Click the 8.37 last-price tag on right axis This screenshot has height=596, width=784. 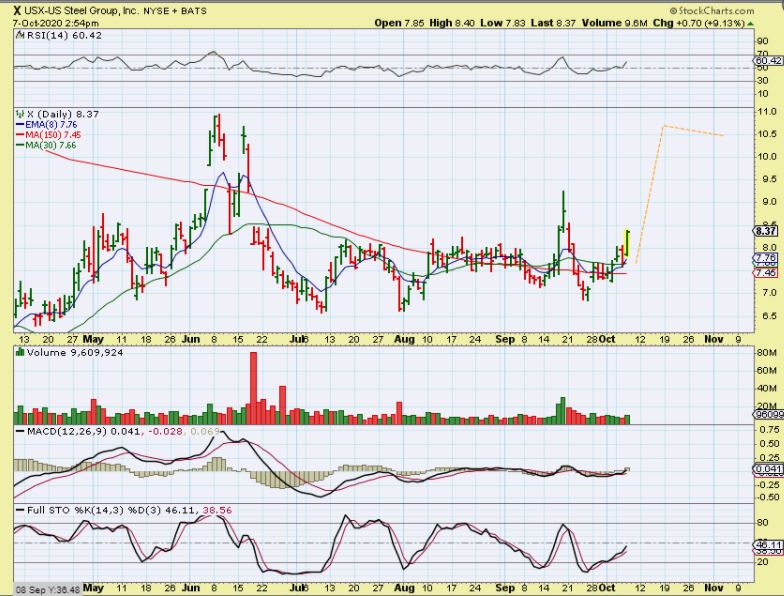pyautogui.click(x=766, y=231)
